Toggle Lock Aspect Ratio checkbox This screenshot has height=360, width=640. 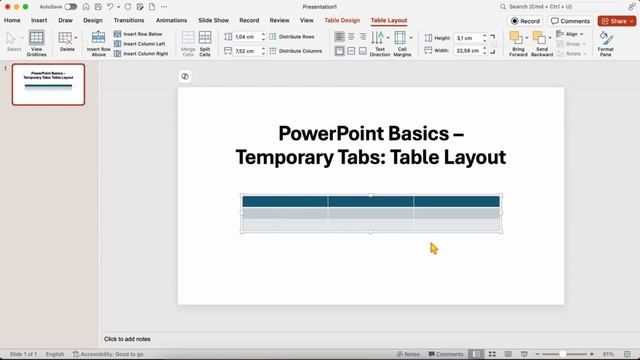click(x=493, y=44)
